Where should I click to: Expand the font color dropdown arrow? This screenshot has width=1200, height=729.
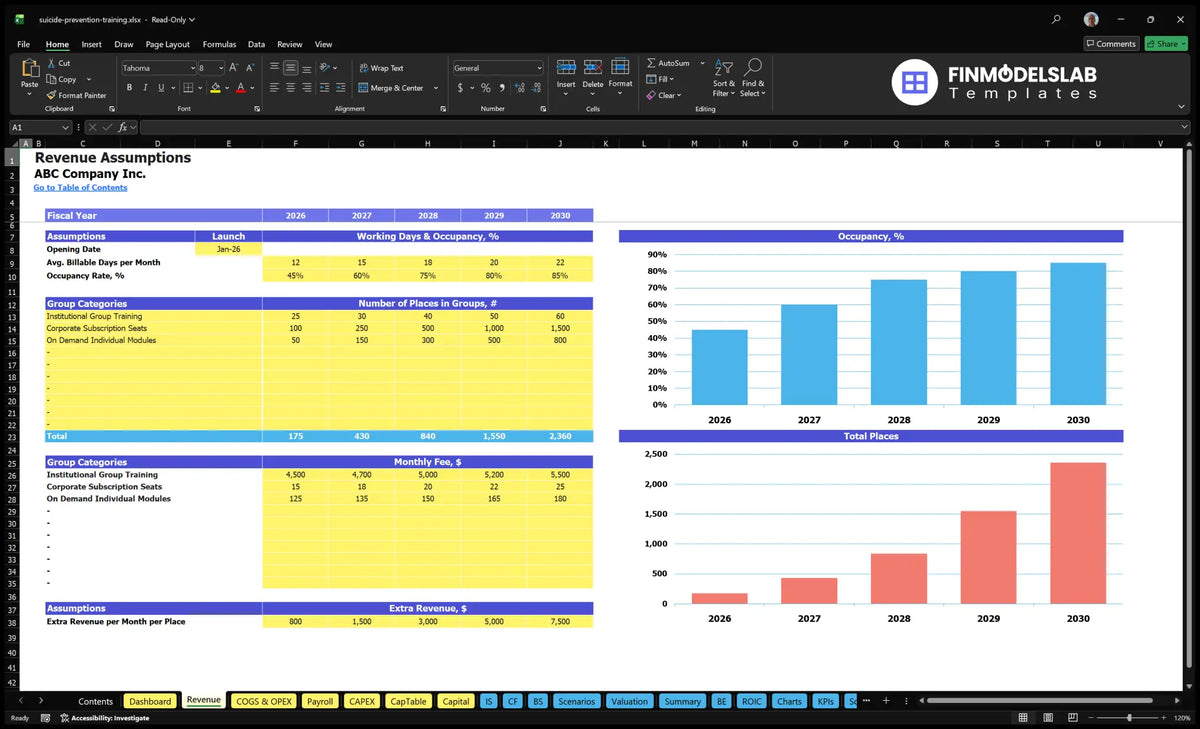pos(253,88)
